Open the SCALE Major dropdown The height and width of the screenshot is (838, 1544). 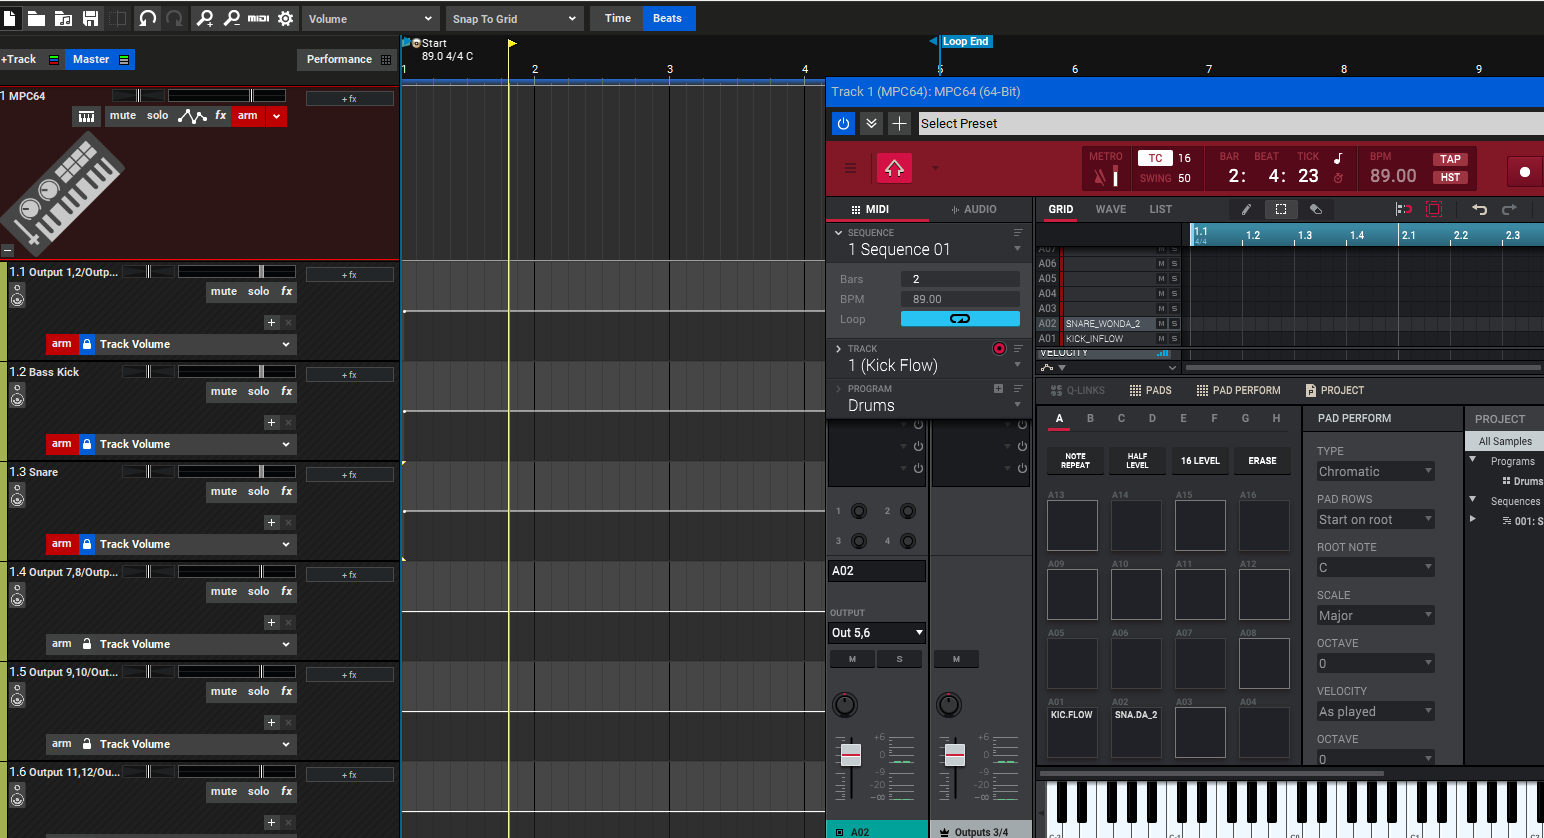(x=1376, y=615)
